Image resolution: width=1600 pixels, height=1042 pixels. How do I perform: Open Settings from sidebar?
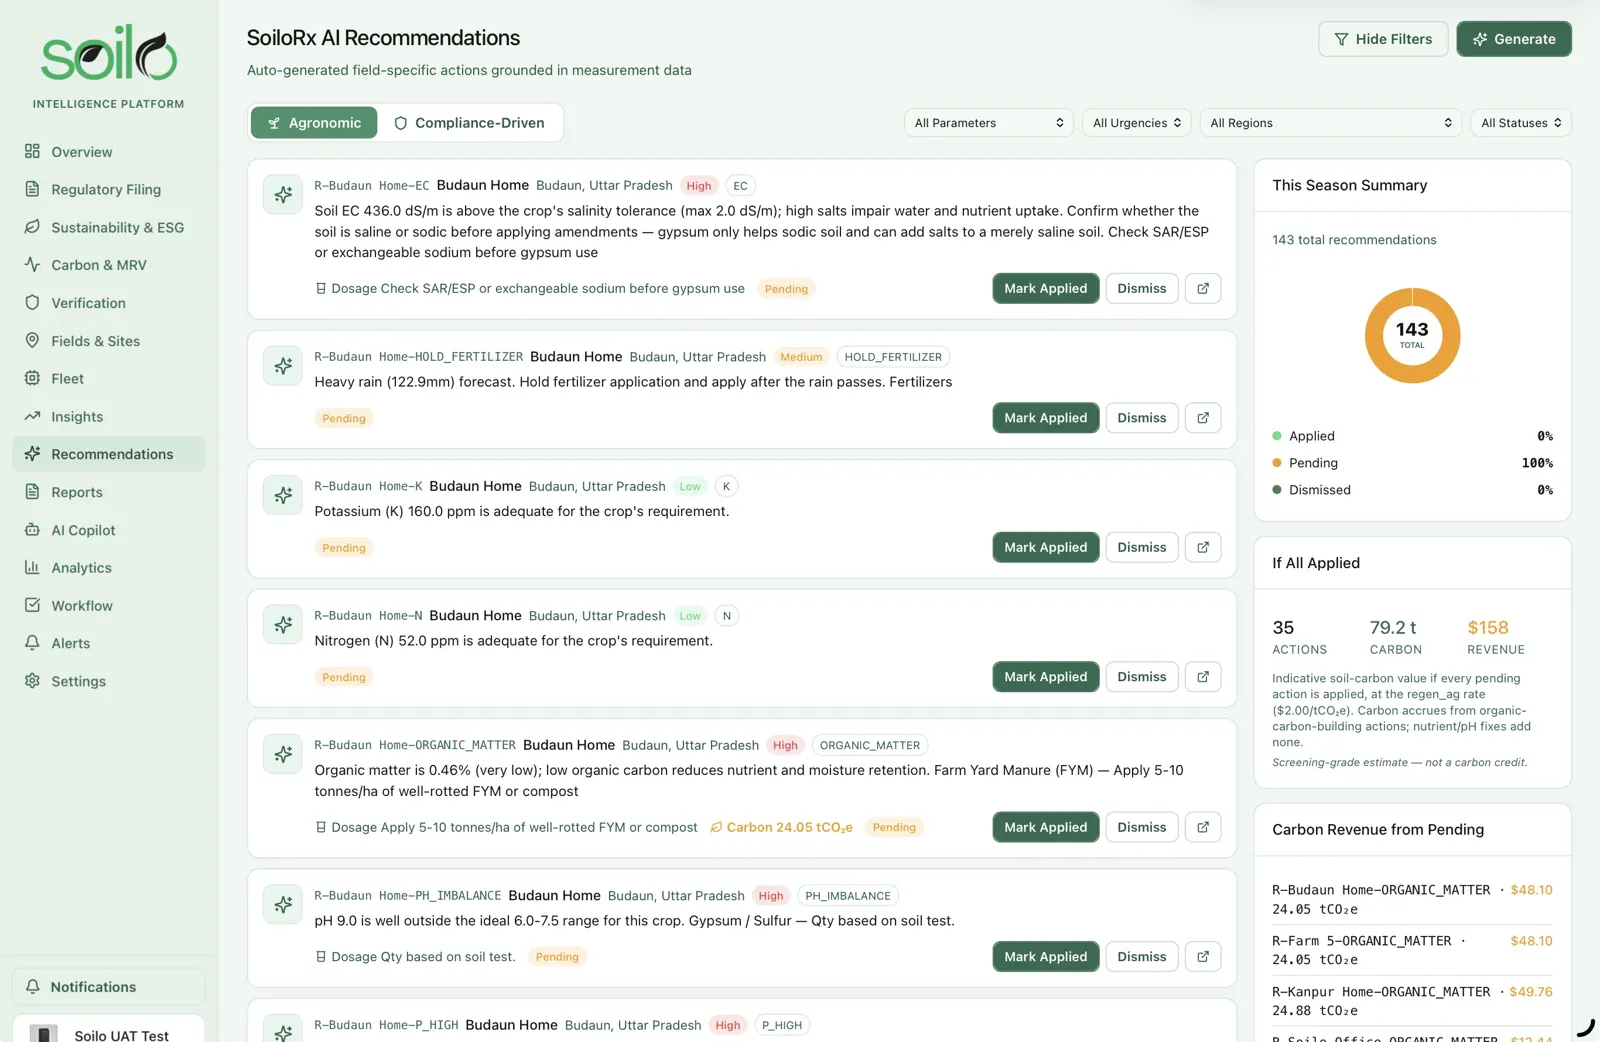[109, 681]
